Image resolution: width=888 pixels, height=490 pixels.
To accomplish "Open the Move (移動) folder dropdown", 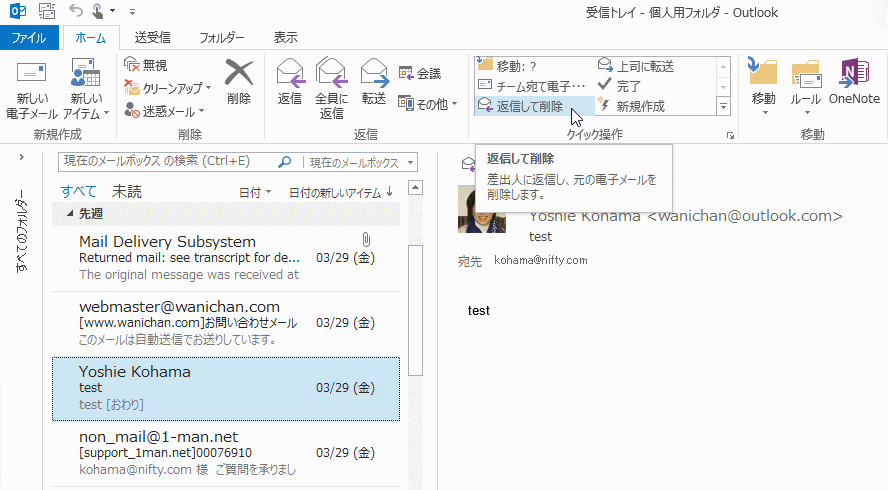I will (x=763, y=86).
